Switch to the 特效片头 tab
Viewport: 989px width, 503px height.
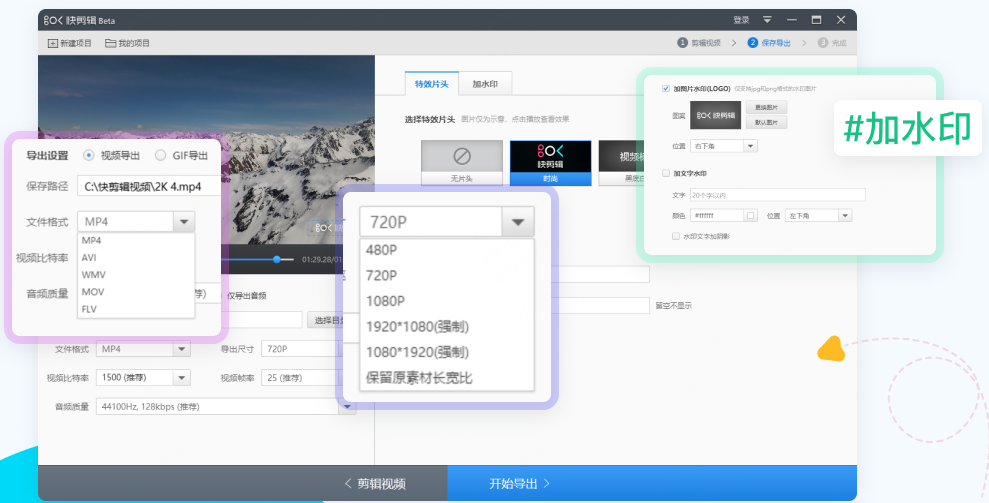[x=431, y=84]
